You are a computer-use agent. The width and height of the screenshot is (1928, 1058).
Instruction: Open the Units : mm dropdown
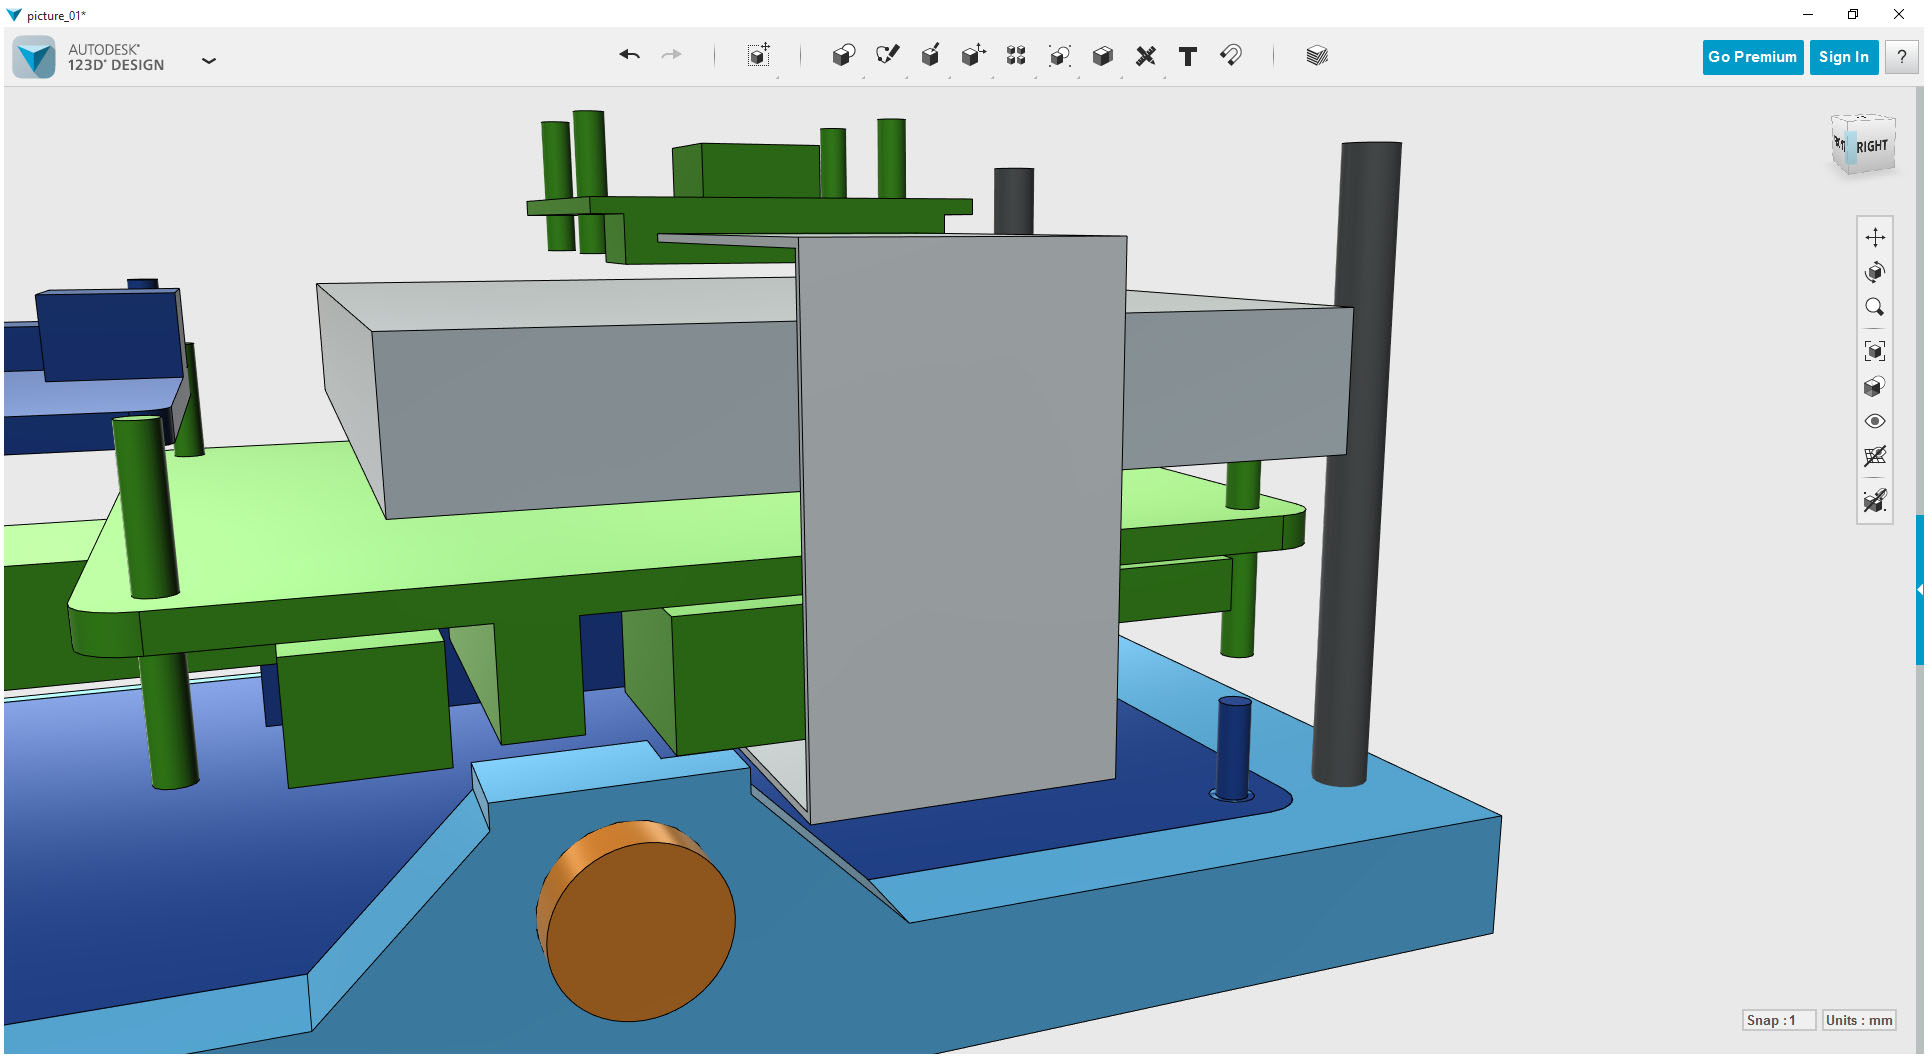pos(1858,1020)
